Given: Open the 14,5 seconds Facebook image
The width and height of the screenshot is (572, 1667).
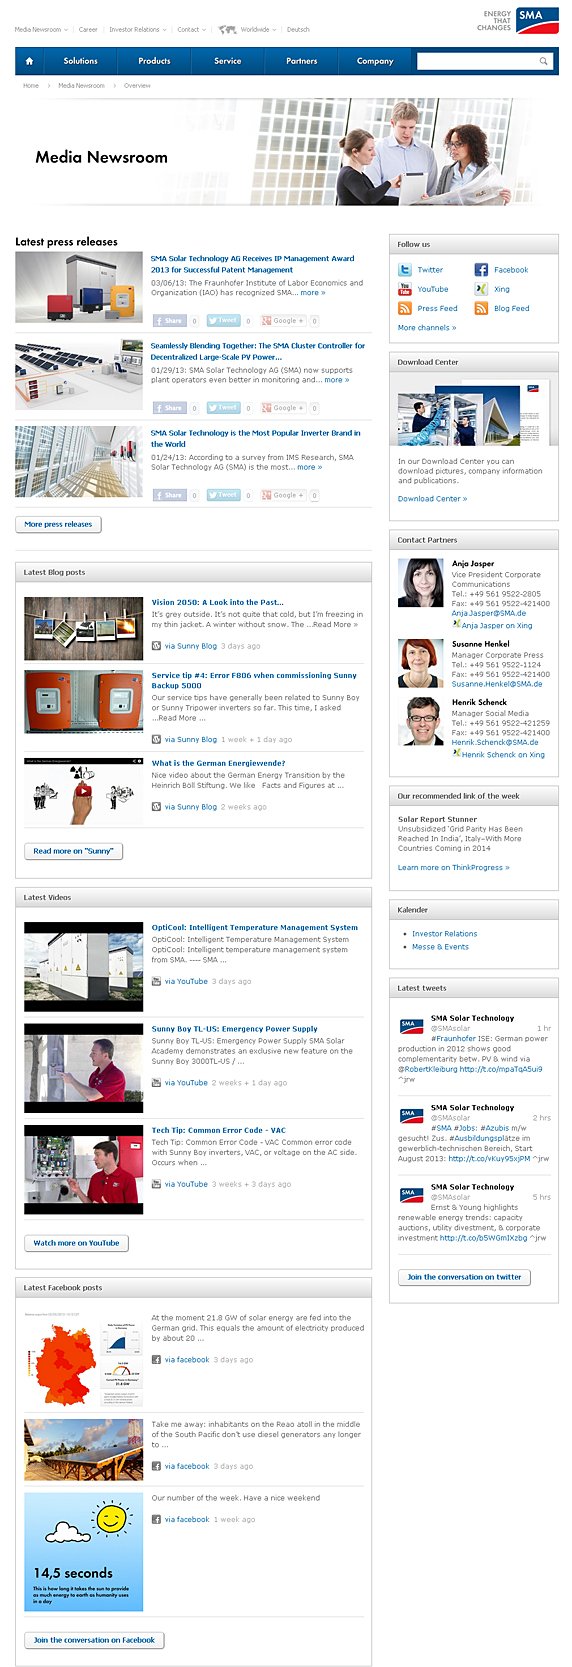Looking at the screenshot, I should tap(83, 1552).
